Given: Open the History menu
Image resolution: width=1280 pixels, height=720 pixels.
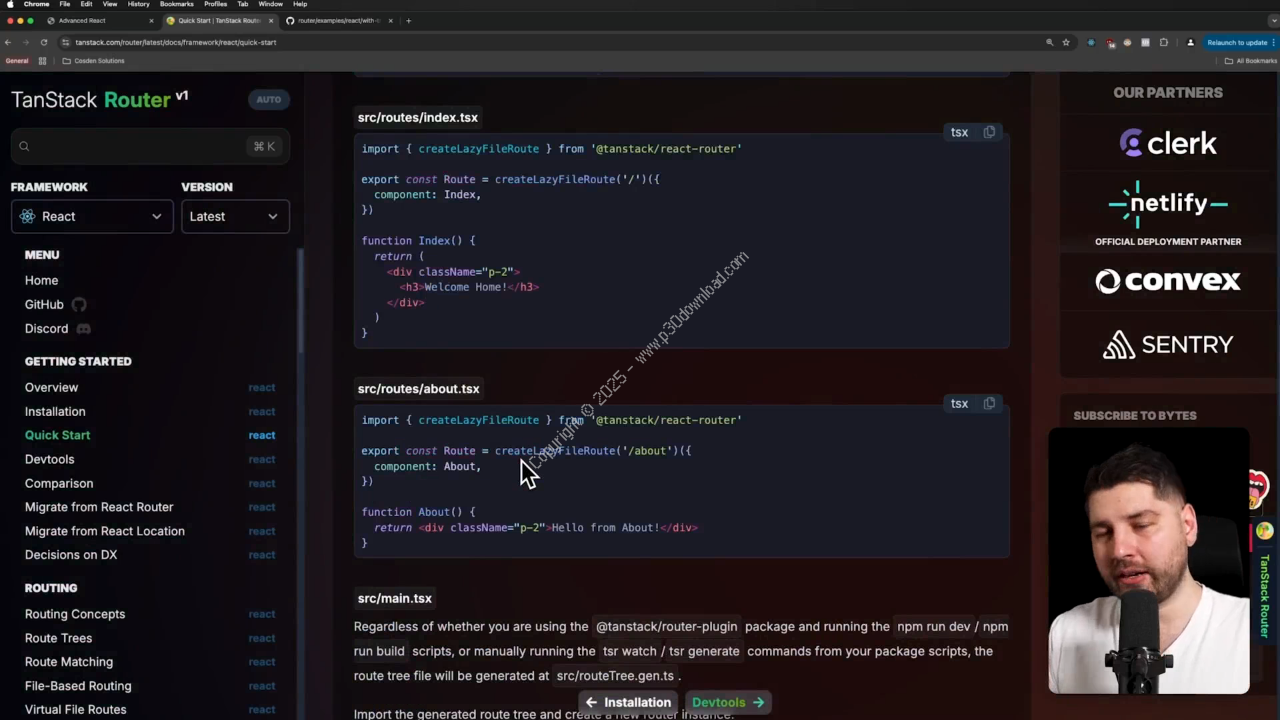Looking at the screenshot, I should (138, 4).
